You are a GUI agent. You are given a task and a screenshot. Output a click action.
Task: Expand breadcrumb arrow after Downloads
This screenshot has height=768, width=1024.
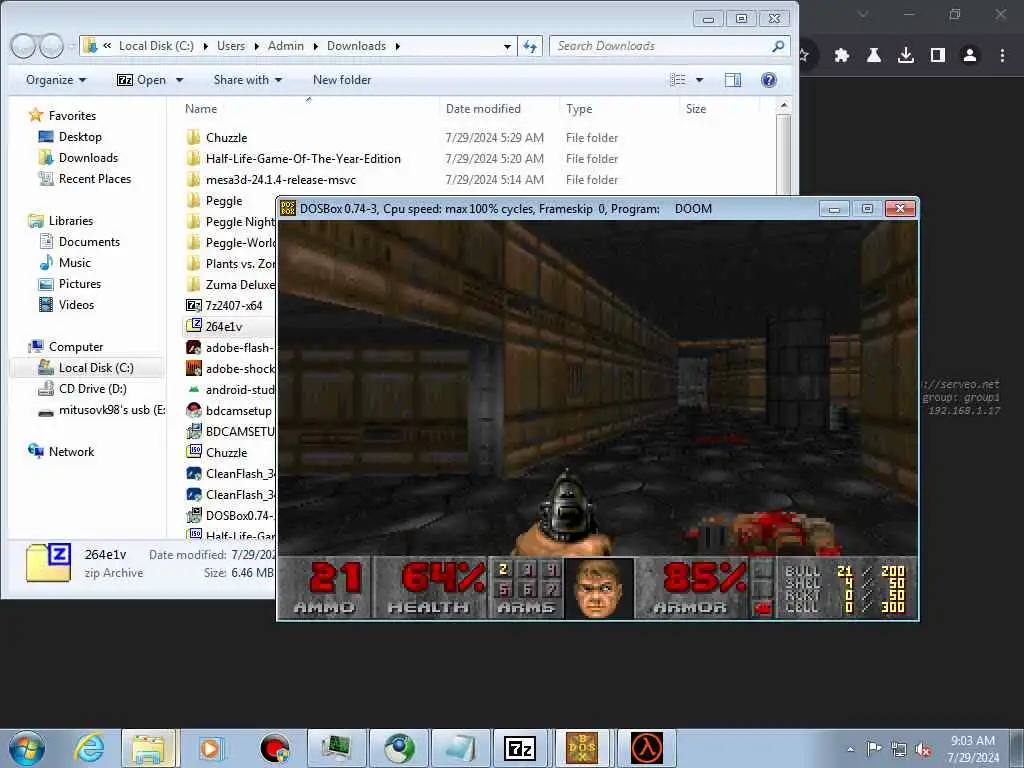397,46
